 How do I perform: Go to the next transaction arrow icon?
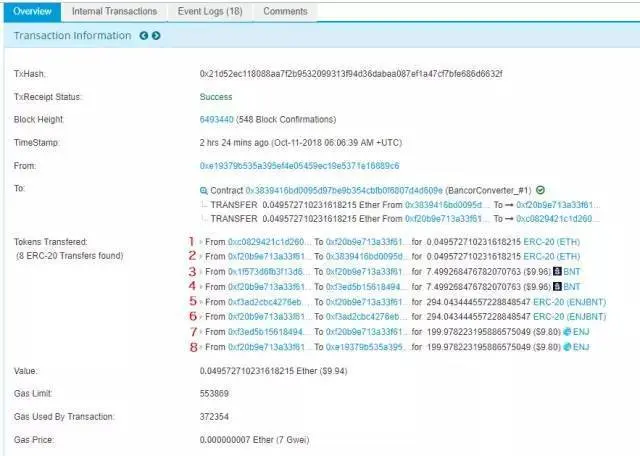(156, 36)
